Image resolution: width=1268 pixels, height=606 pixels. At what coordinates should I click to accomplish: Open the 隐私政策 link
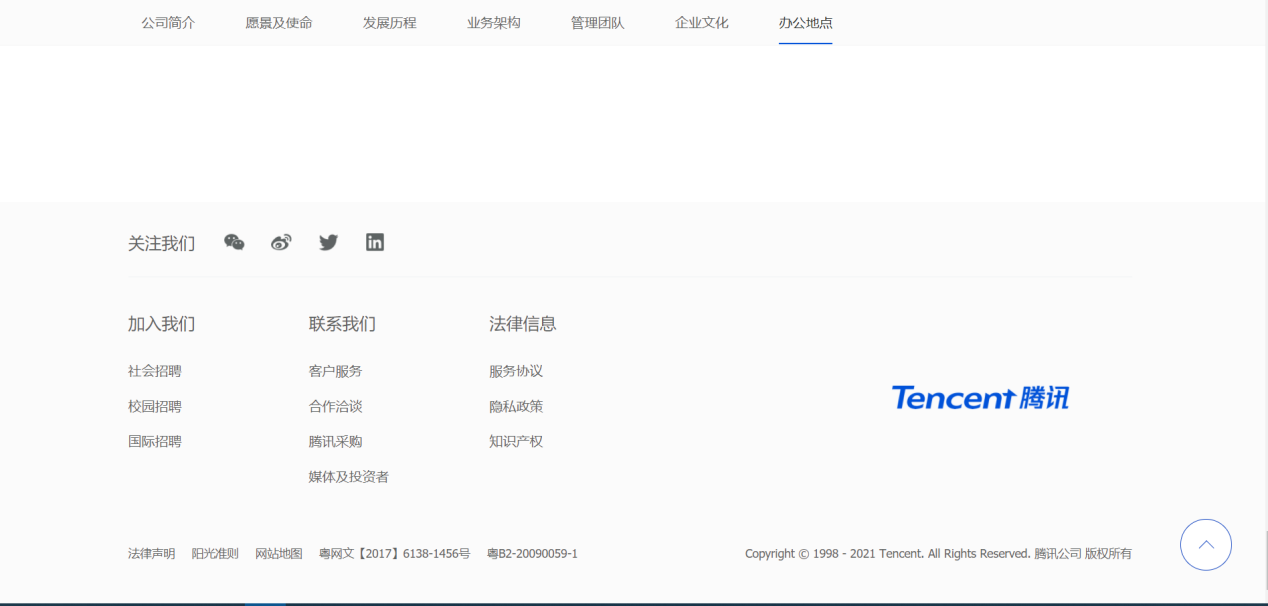pos(516,406)
